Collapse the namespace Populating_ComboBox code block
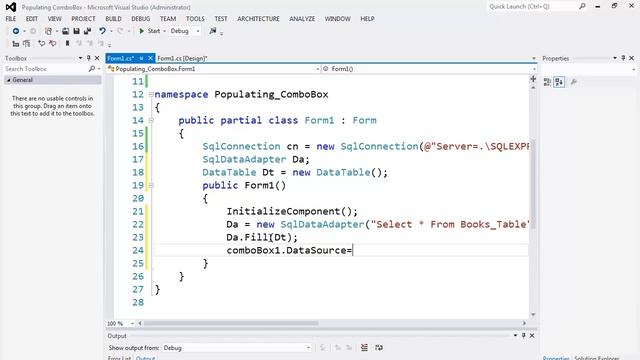This screenshot has height=360, width=640. click(151, 95)
